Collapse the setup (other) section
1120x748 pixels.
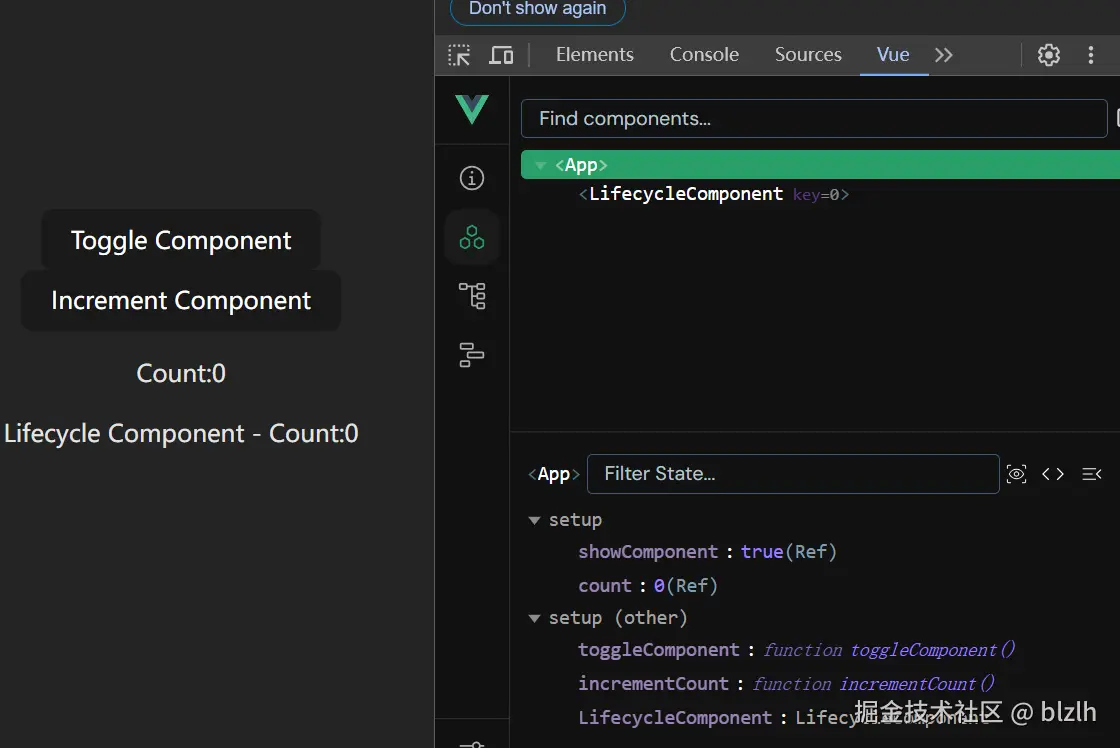point(535,618)
